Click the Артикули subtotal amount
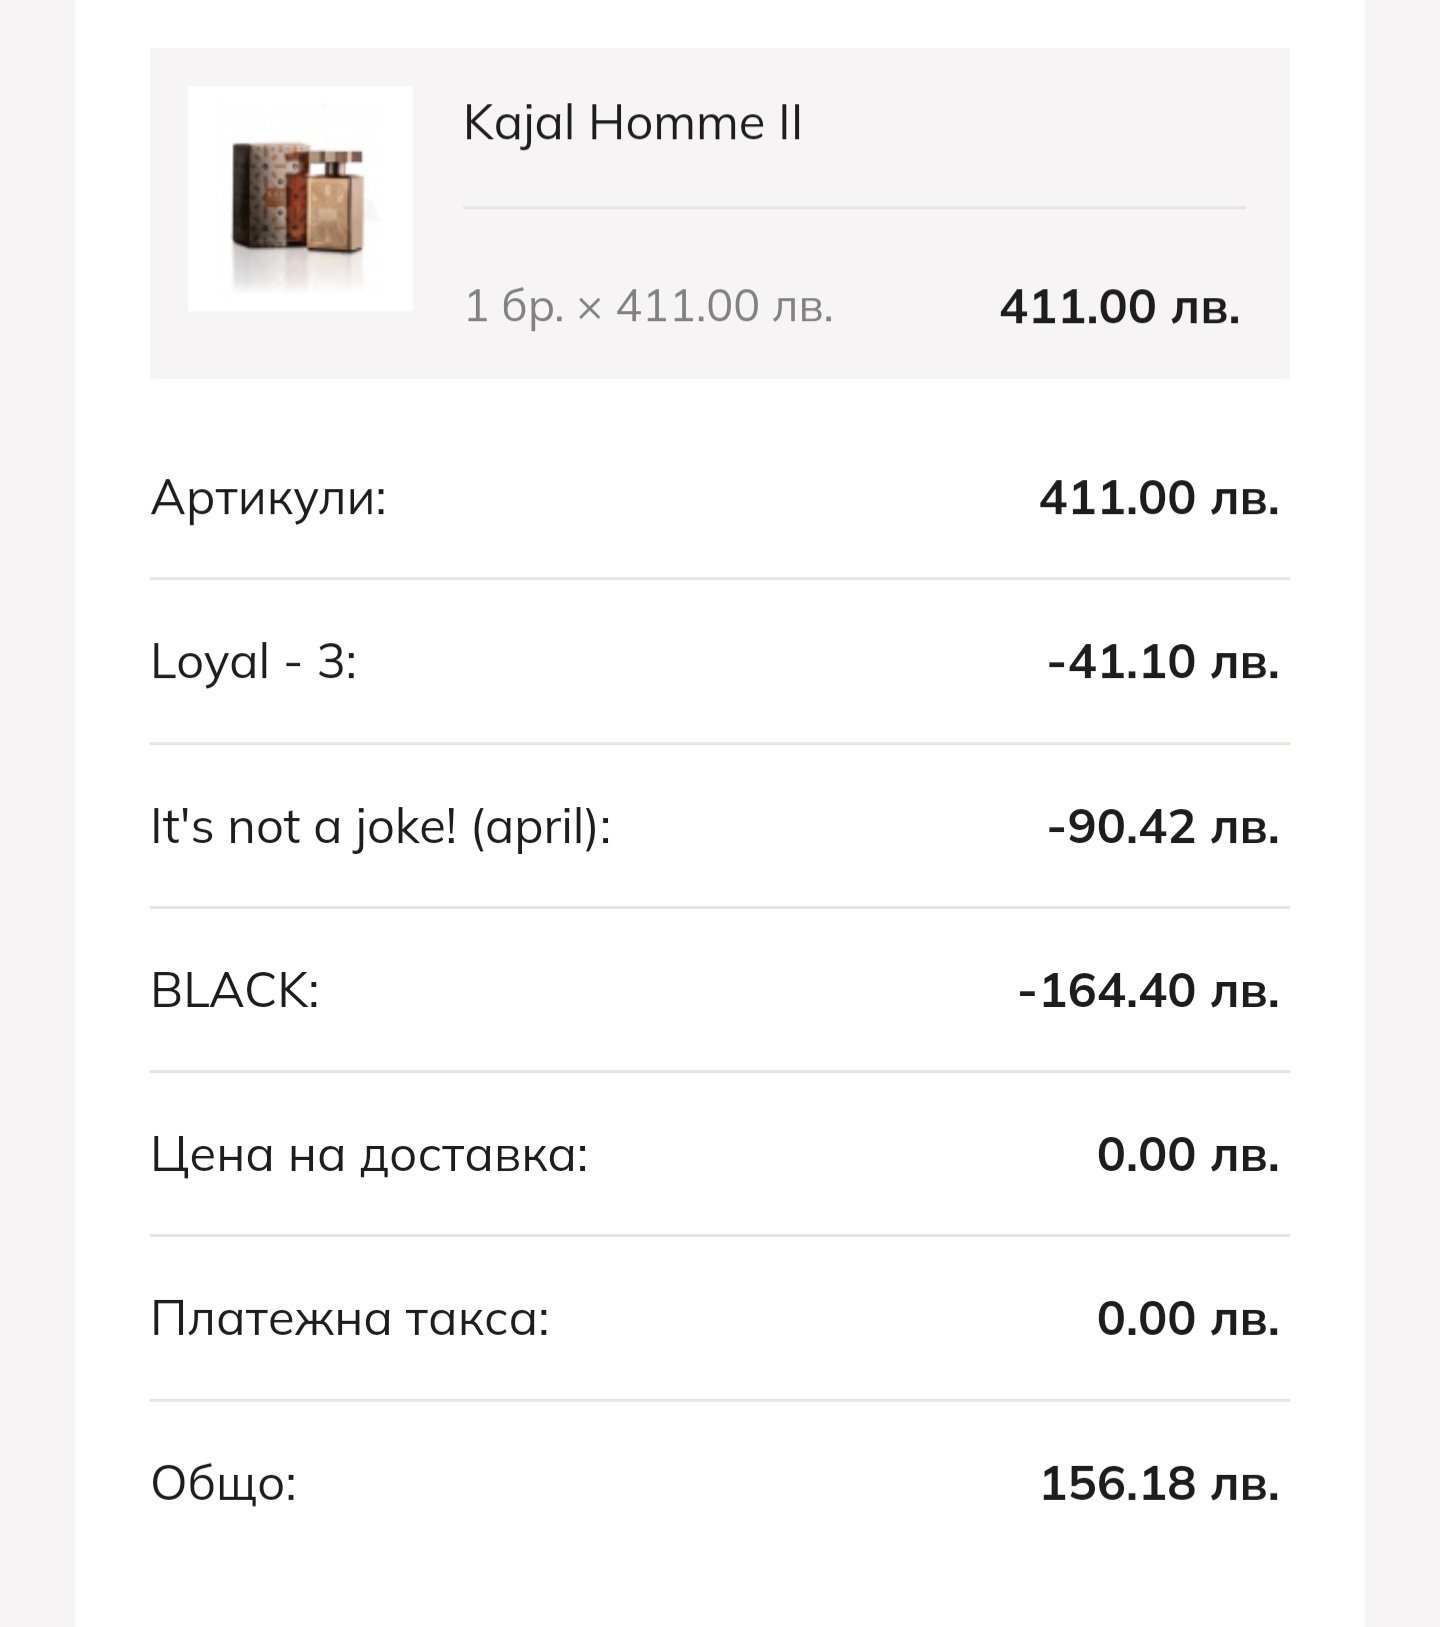The image size is (1440, 1627). (x=1159, y=497)
